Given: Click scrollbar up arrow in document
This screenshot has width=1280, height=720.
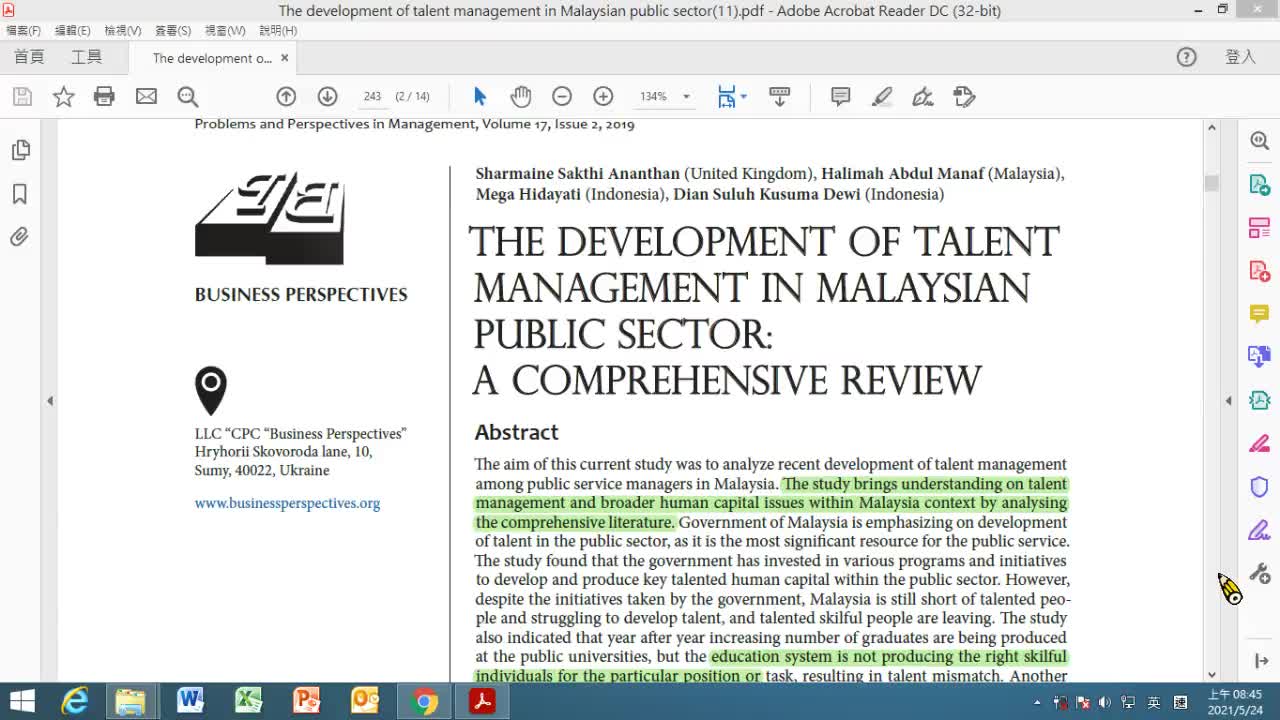Looking at the screenshot, I should click(1212, 128).
